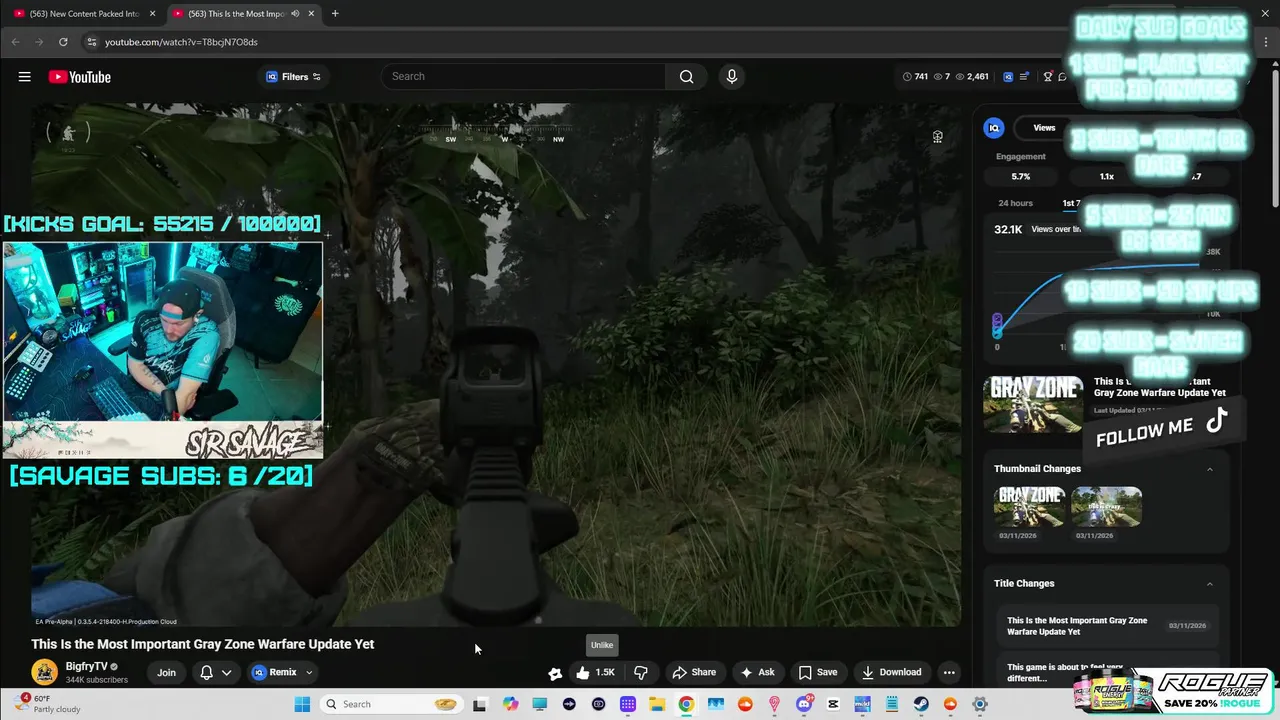Image resolution: width=1280 pixels, height=720 pixels.
Task: Collapse the Thumbnail Changes section
Action: pyautogui.click(x=1209, y=469)
